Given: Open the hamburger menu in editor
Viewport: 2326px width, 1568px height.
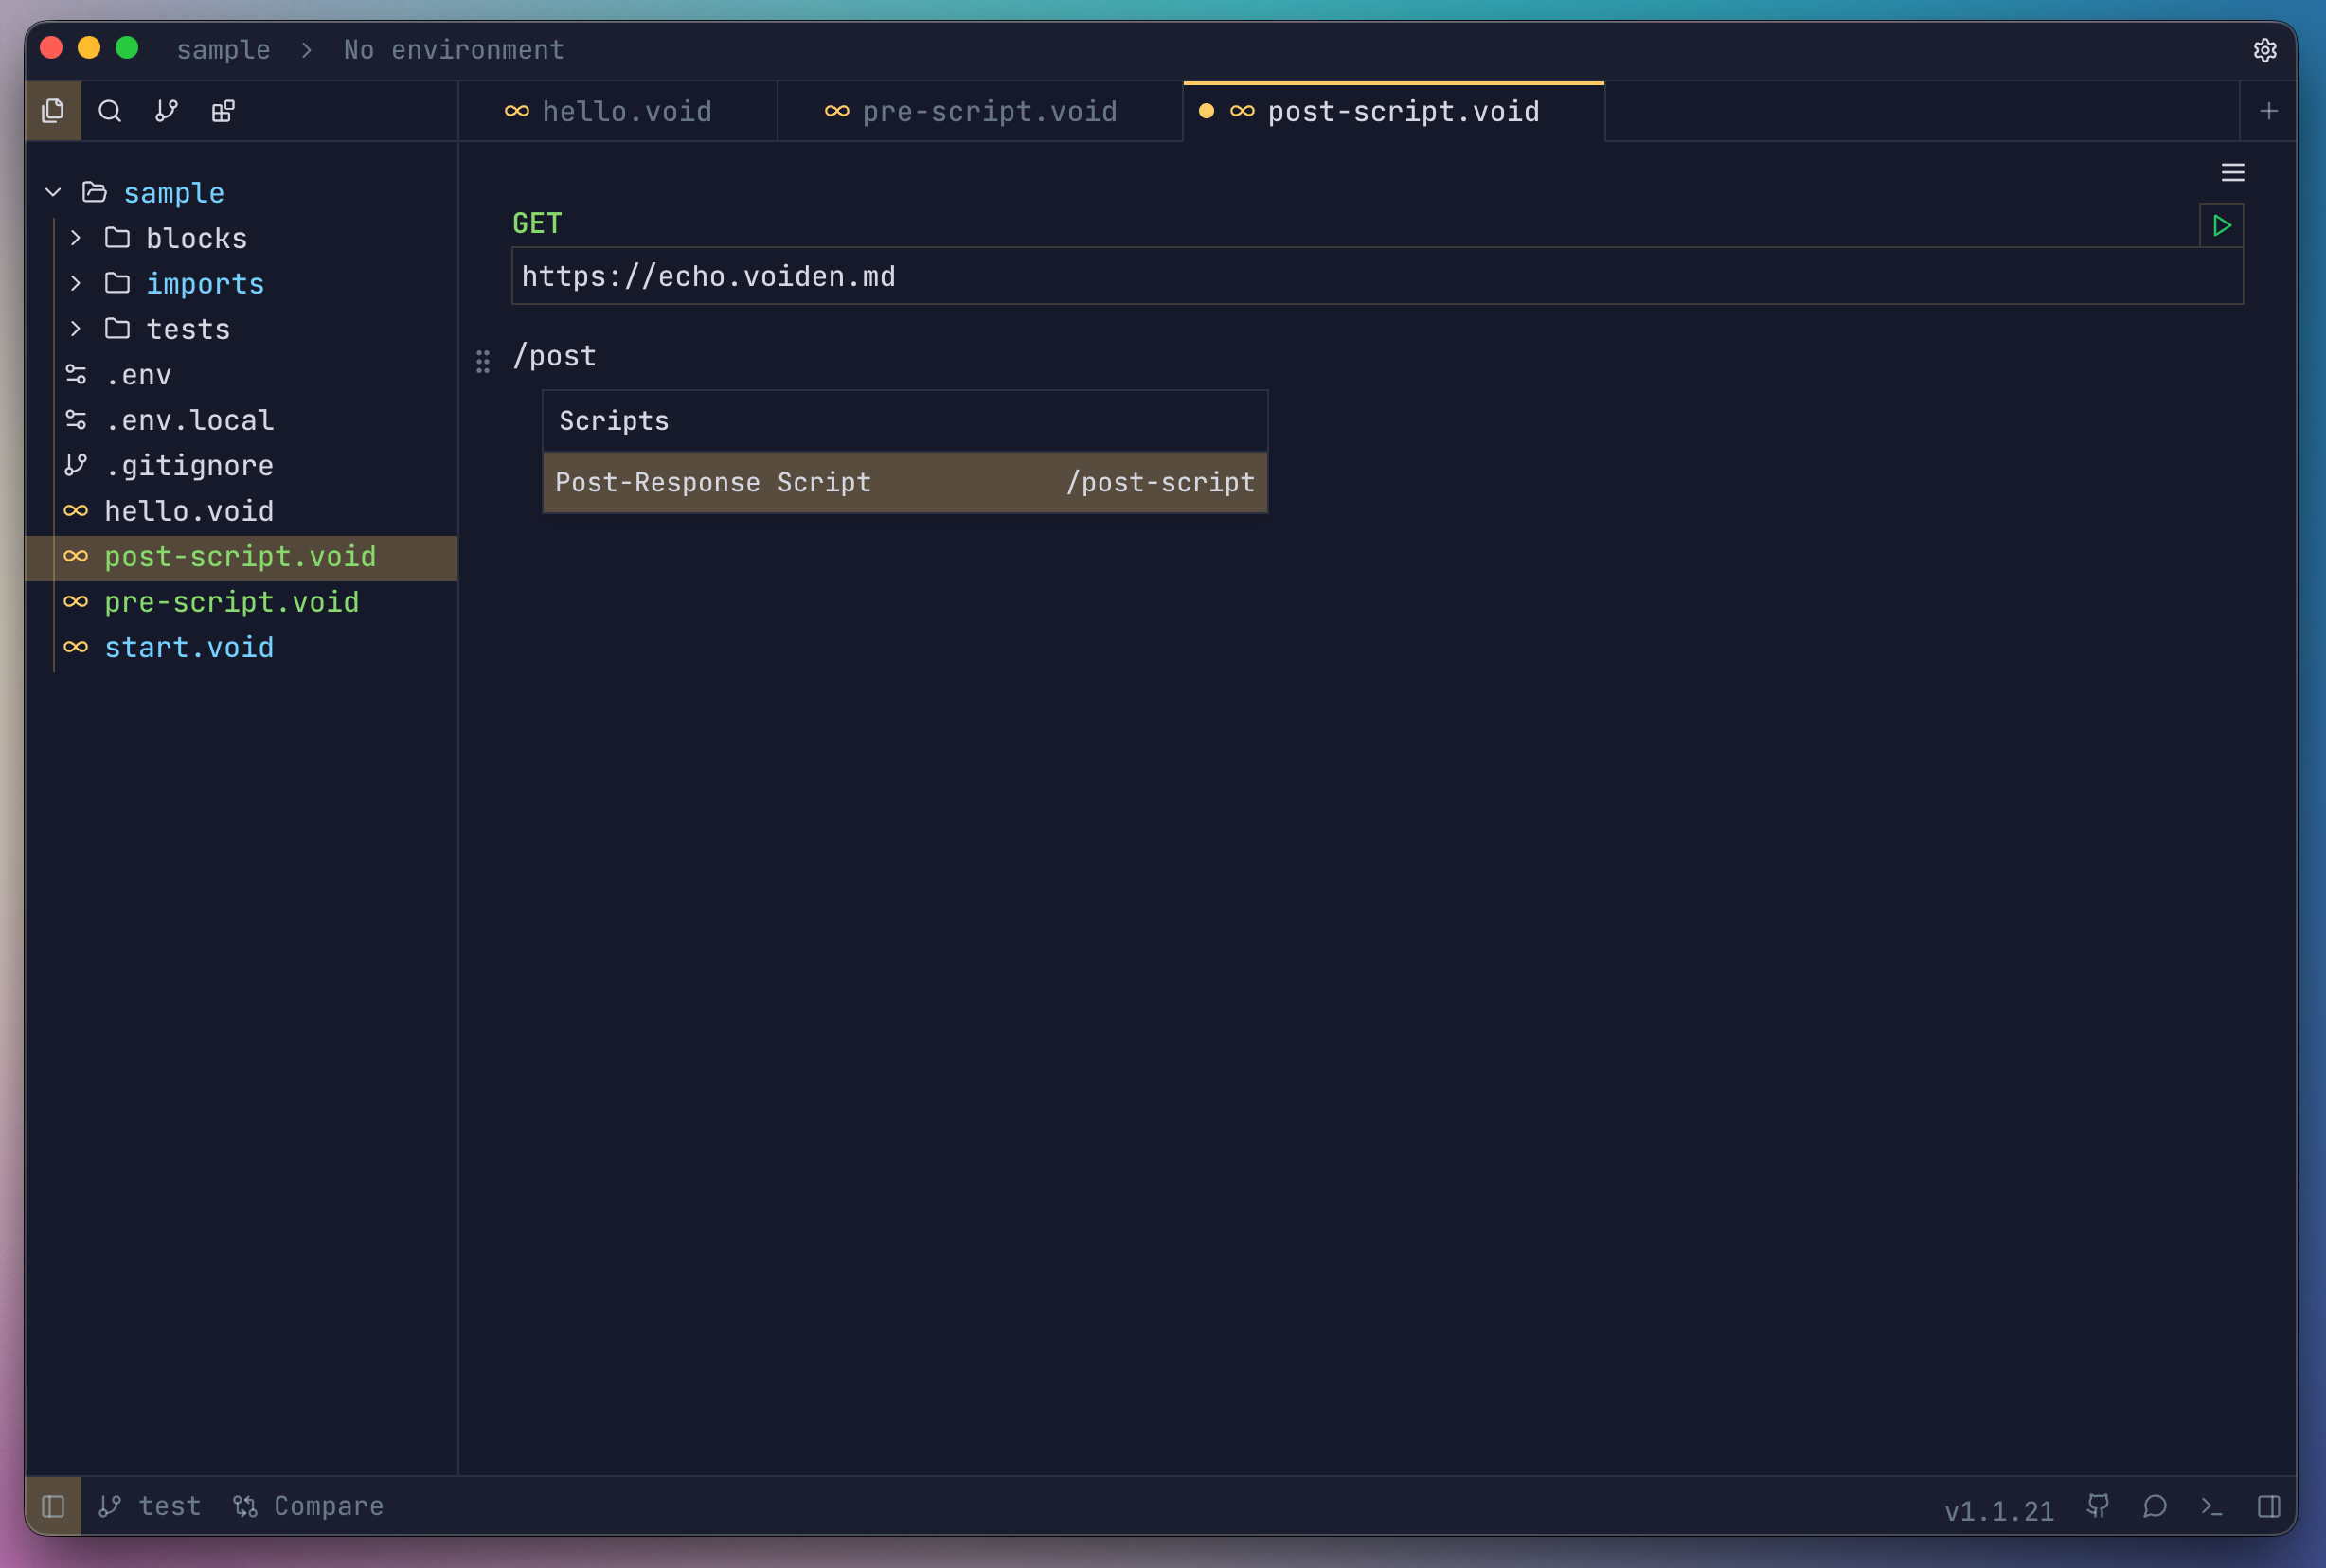Looking at the screenshot, I should pyautogui.click(x=2232, y=173).
